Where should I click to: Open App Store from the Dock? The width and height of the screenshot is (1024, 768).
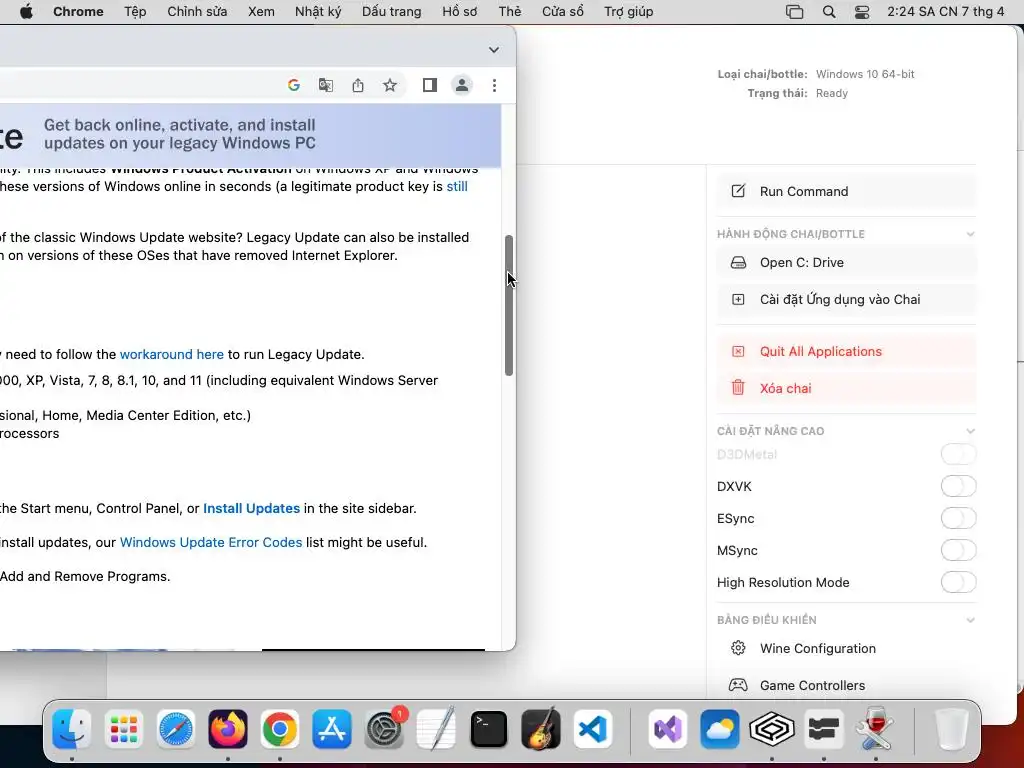point(332,729)
